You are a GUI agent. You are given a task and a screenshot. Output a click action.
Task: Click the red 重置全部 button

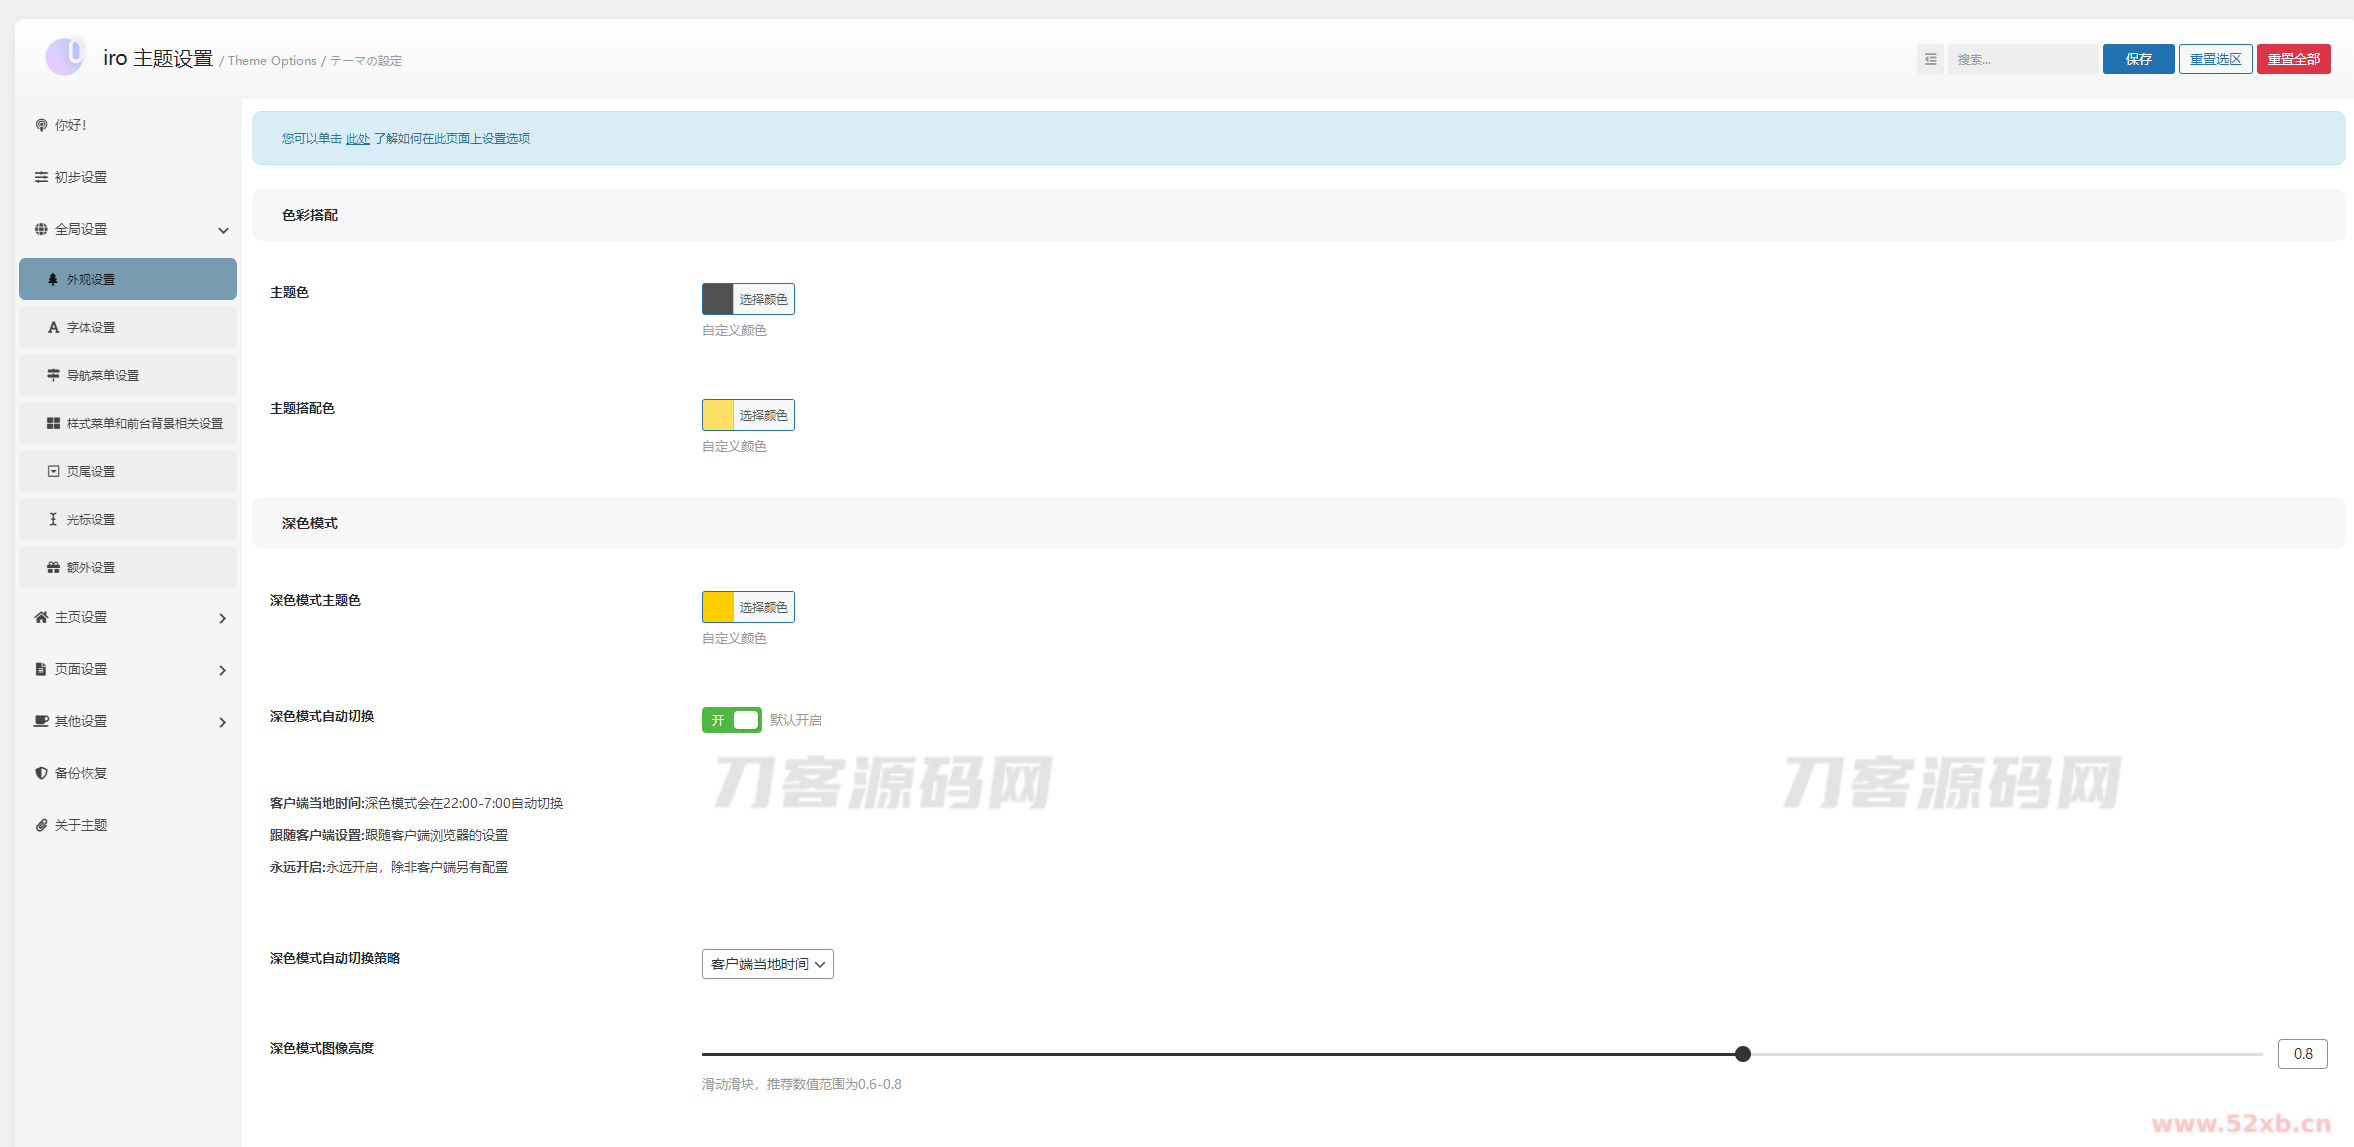tap(2293, 60)
